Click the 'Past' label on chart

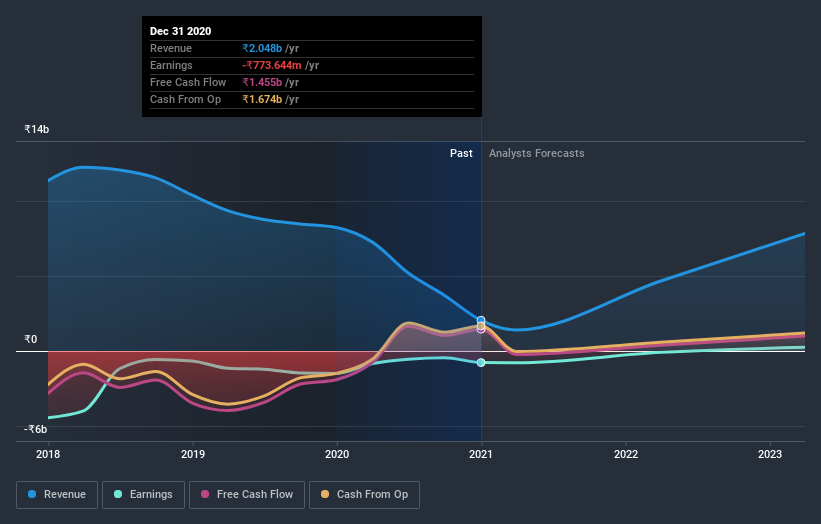click(x=461, y=153)
